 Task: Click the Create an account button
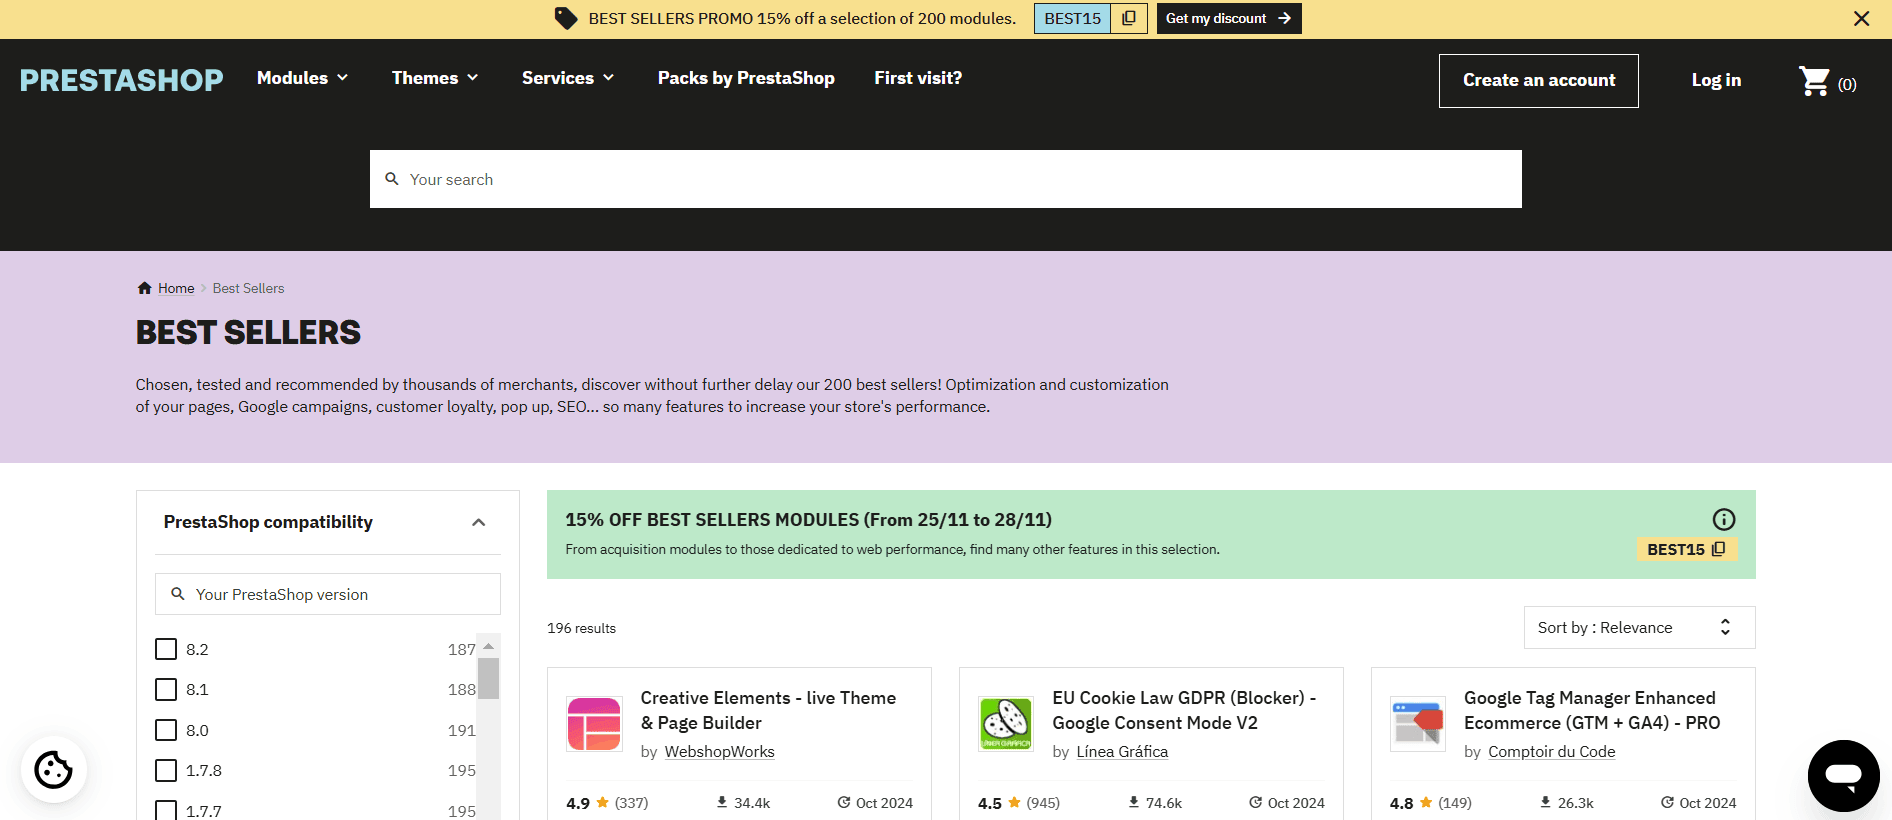point(1538,80)
